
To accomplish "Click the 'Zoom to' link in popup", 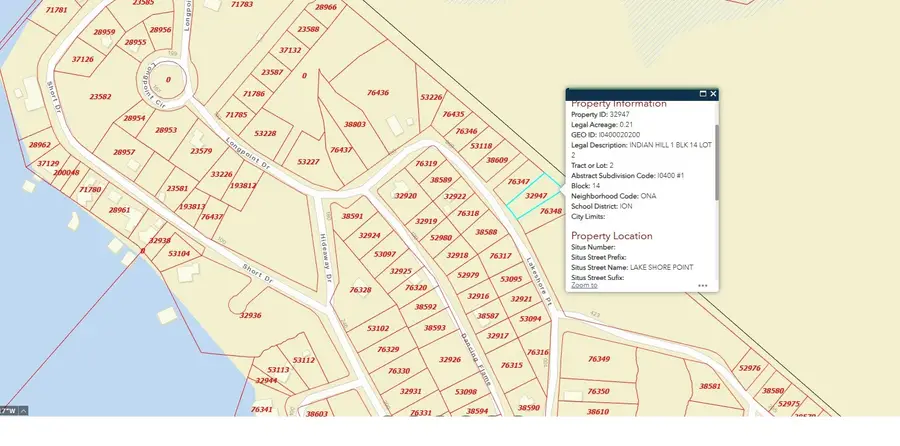I will click(584, 286).
